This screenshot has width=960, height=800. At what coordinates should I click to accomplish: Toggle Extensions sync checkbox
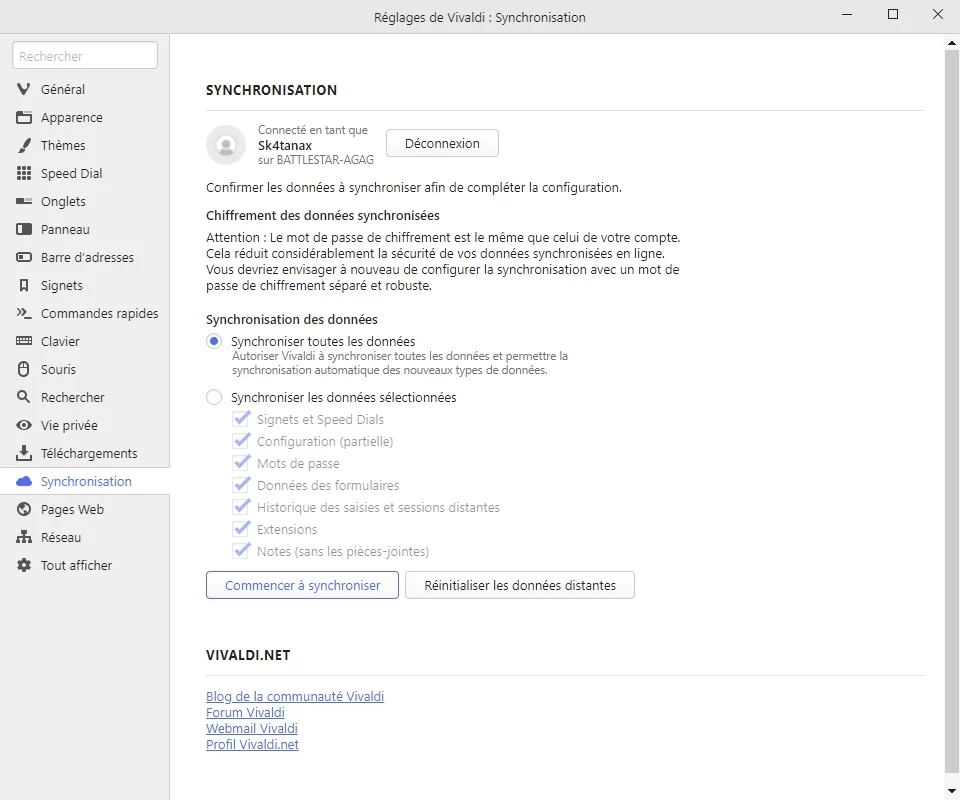(x=241, y=529)
